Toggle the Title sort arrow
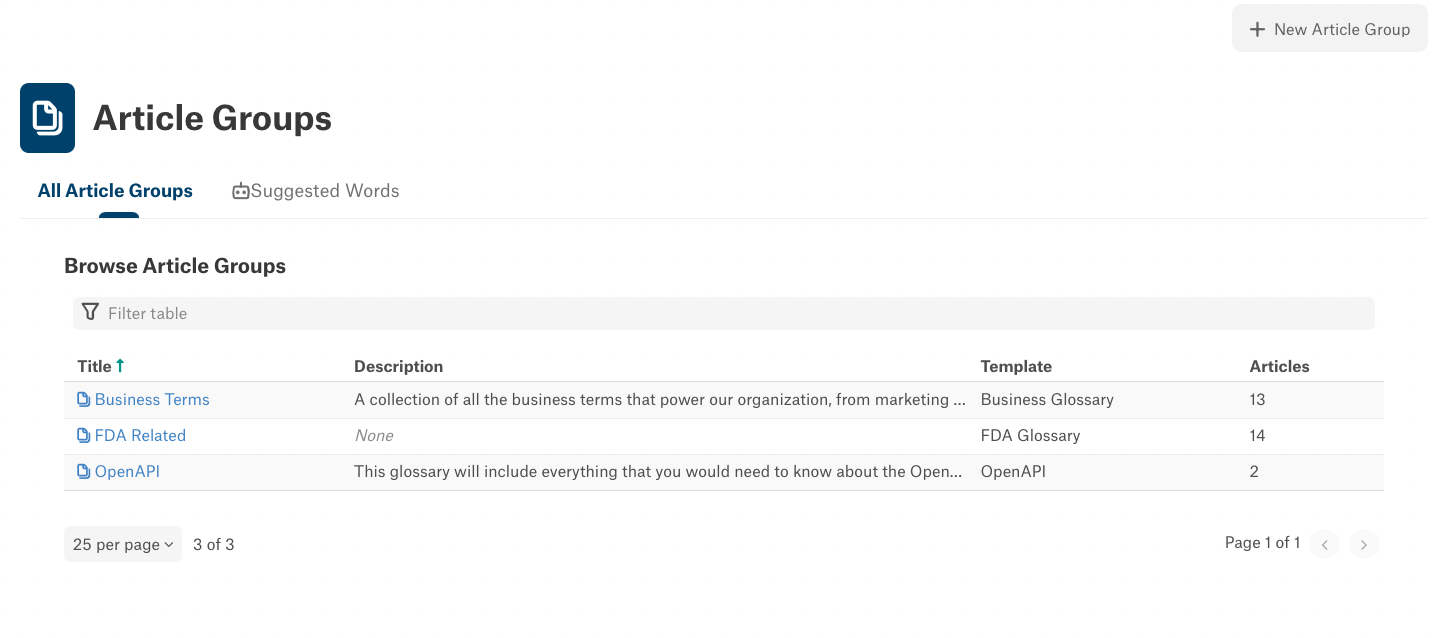1437x638 pixels. click(x=120, y=366)
